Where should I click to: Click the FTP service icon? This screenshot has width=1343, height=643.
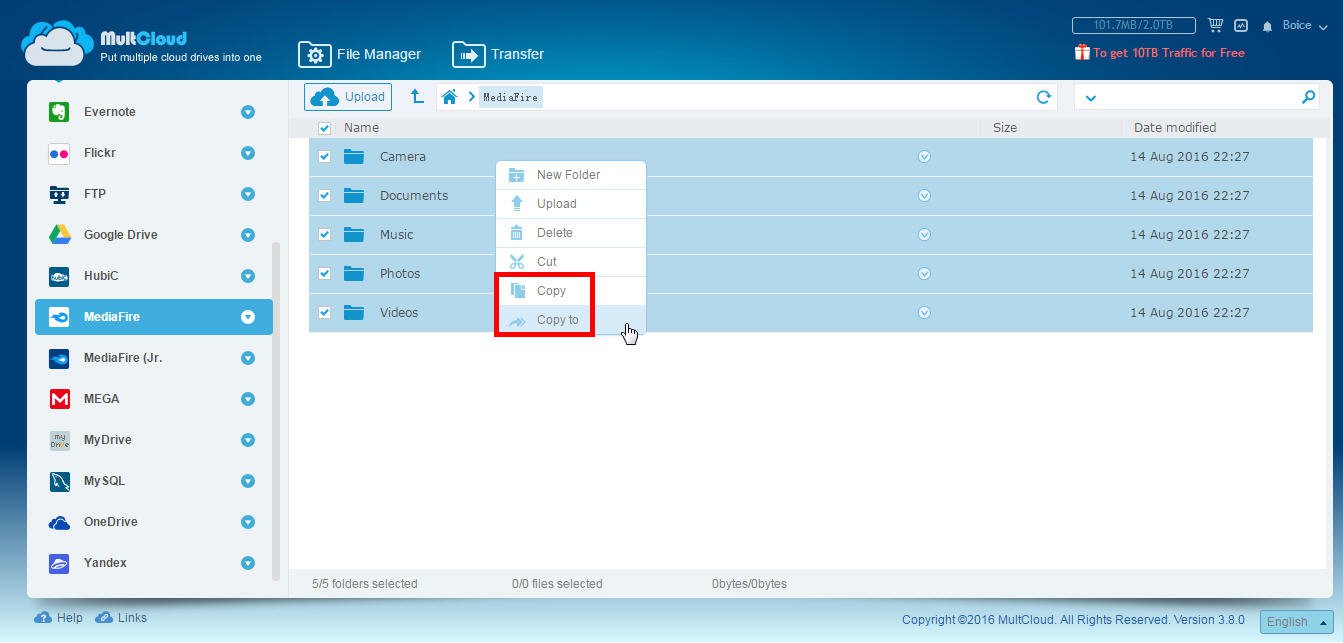pyautogui.click(x=59, y=194)
